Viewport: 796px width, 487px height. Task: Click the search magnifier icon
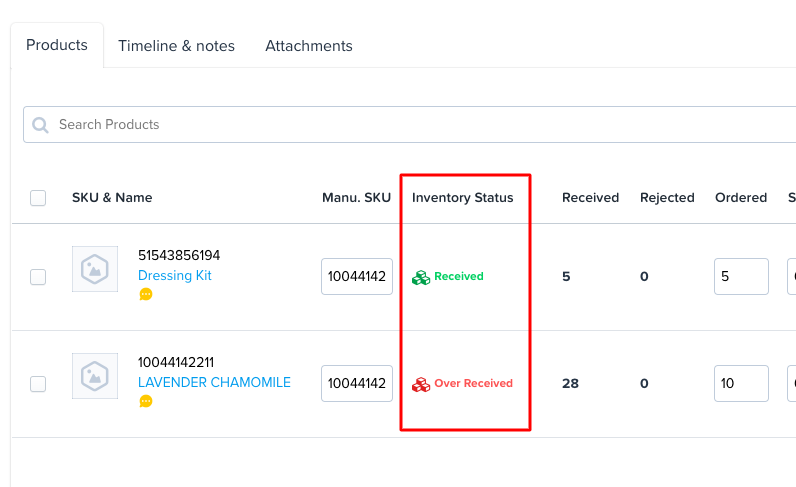coord(40,125)
